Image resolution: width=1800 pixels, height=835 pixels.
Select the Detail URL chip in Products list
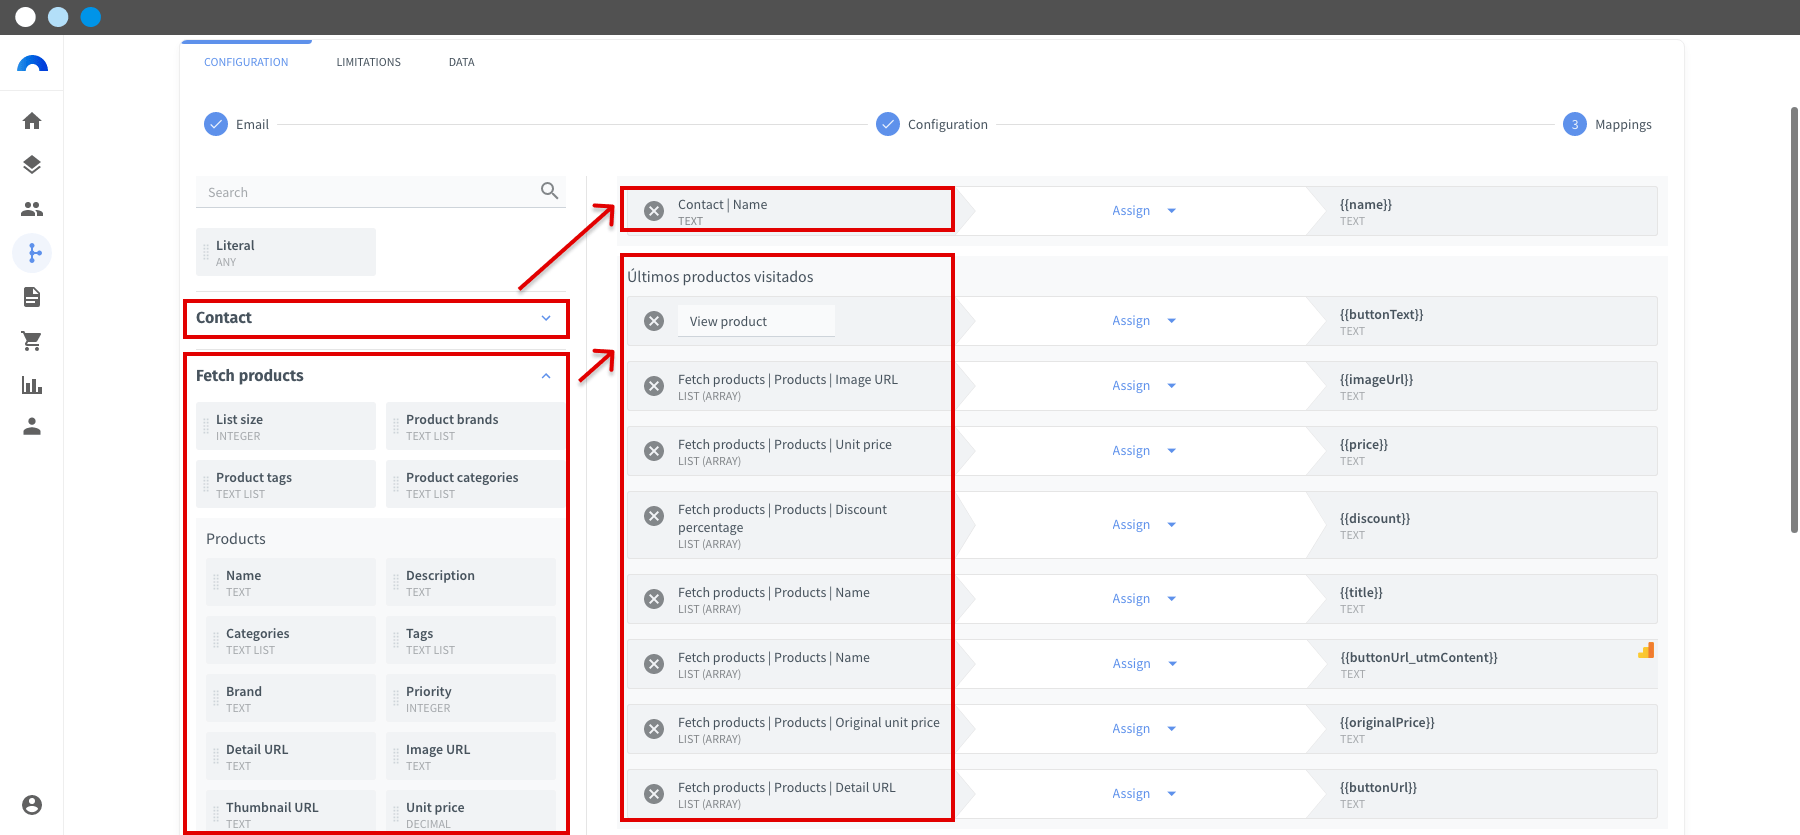(x=291, y=756)
